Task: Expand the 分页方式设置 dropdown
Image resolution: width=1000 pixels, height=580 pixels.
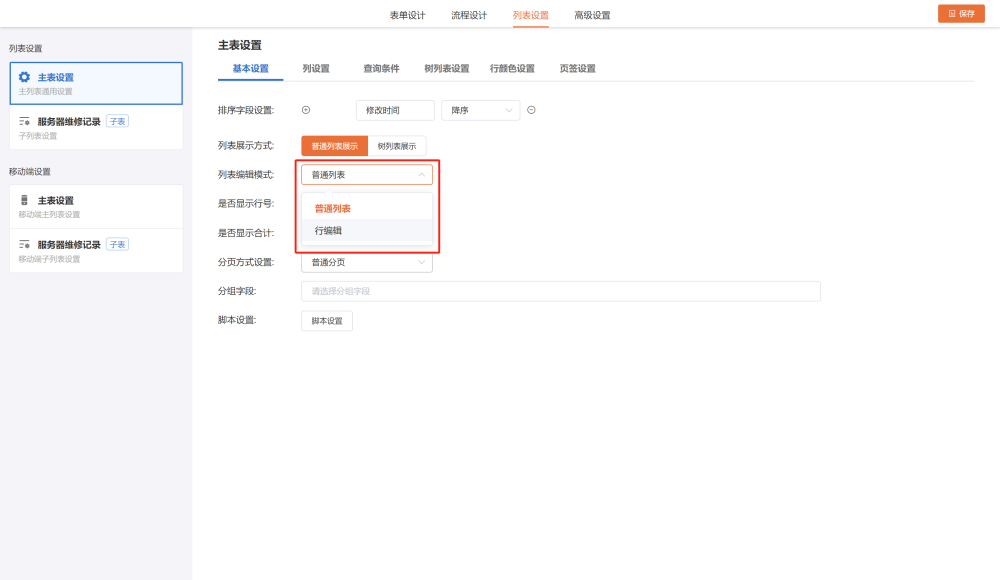Action: coord(366,262)
